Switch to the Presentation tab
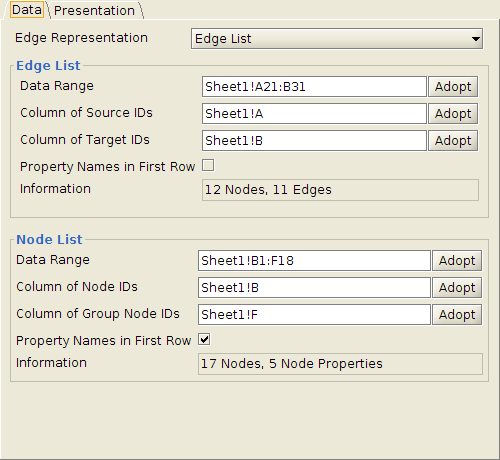 click(94, 10)
